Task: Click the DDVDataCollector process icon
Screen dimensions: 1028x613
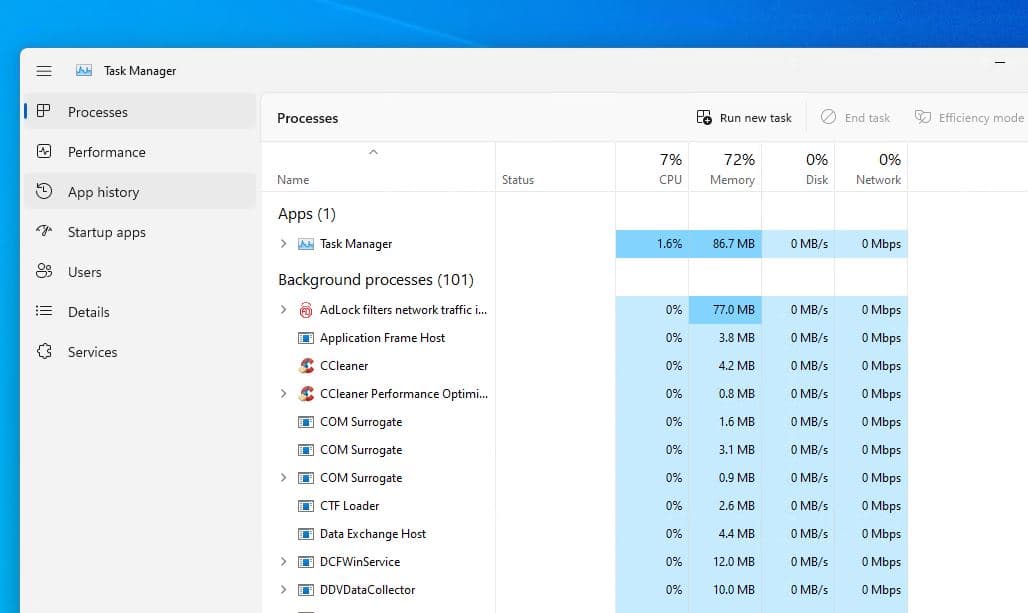Action: pos(306,590)
